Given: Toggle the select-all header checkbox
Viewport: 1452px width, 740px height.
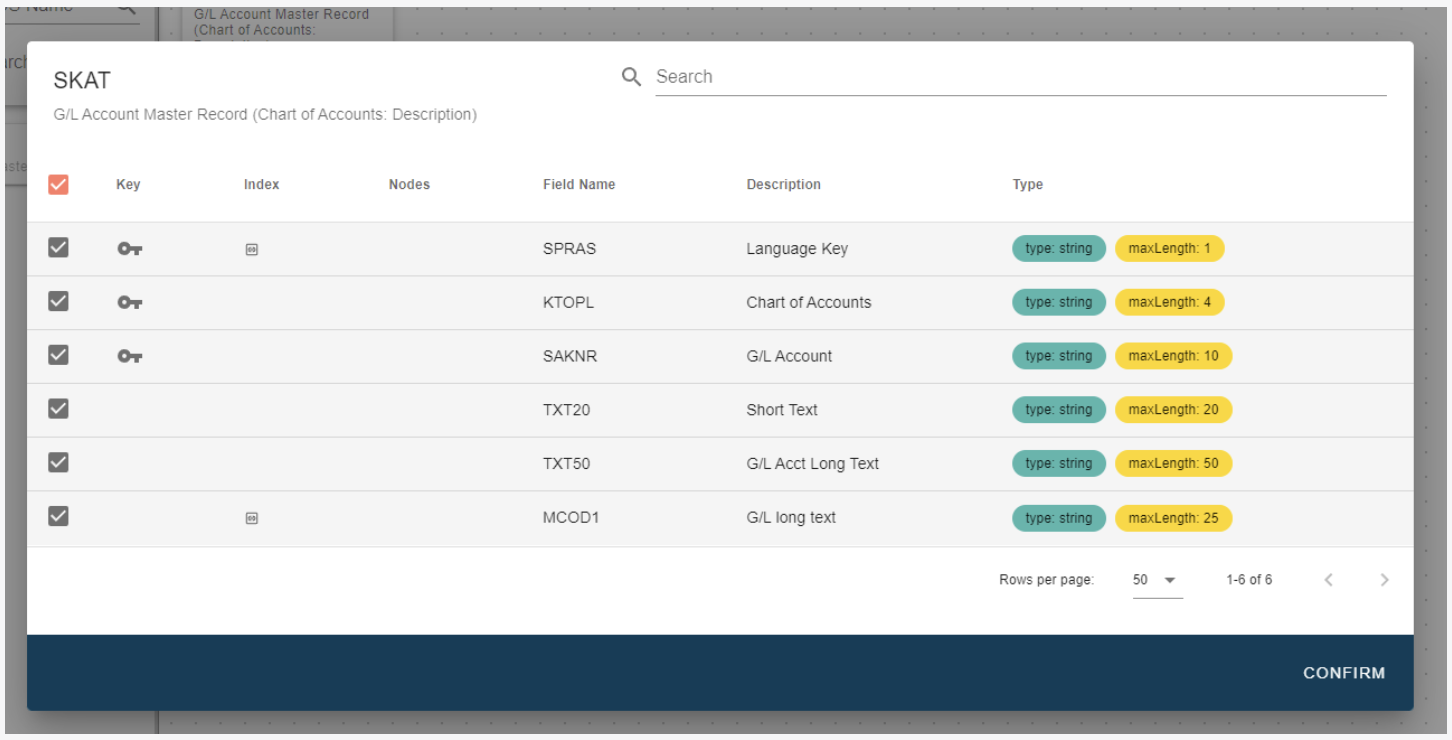Looking at the screenshot, I should click(x=58, y=184).
